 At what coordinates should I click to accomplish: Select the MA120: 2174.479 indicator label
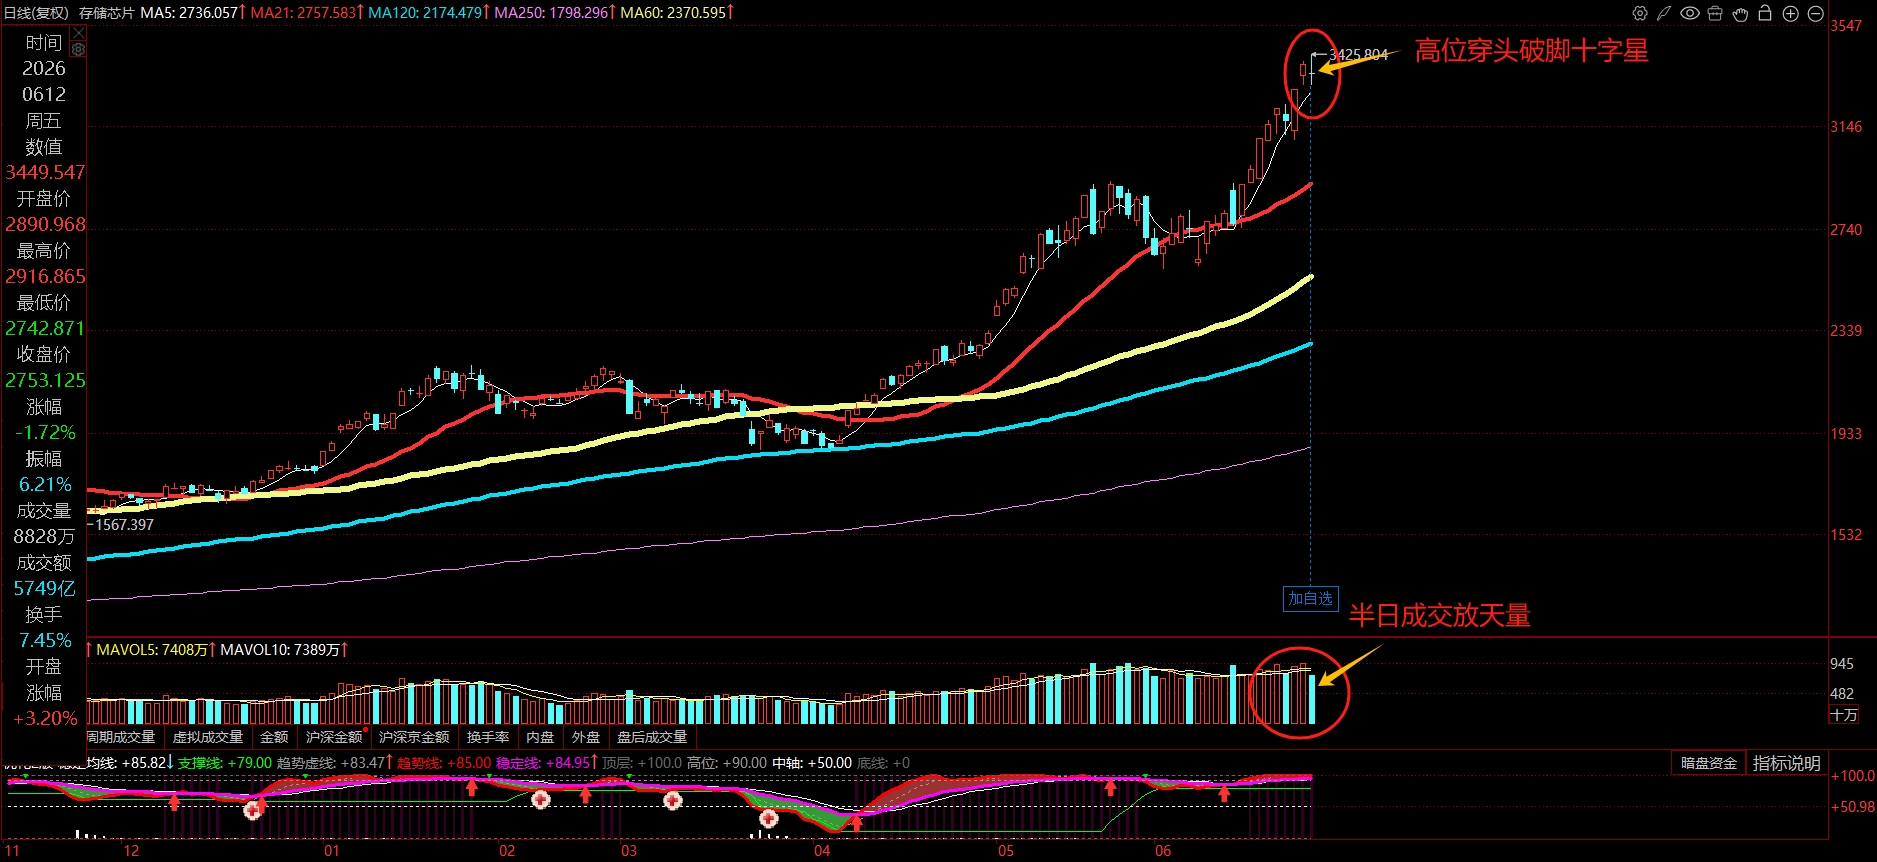point(425,13)
